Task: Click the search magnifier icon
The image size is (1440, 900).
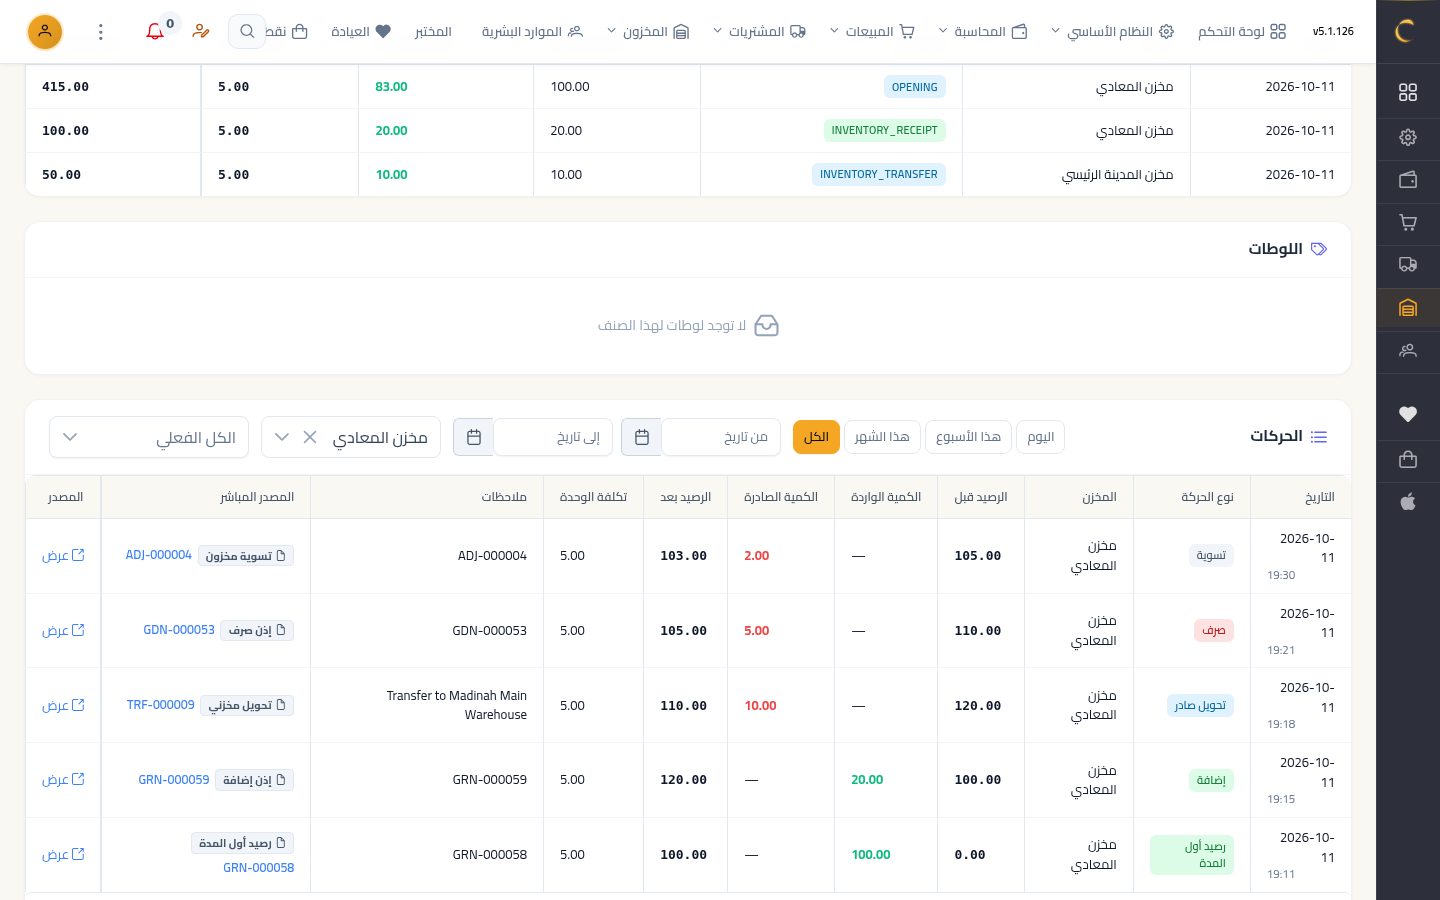Action: (x=247, y=32)
